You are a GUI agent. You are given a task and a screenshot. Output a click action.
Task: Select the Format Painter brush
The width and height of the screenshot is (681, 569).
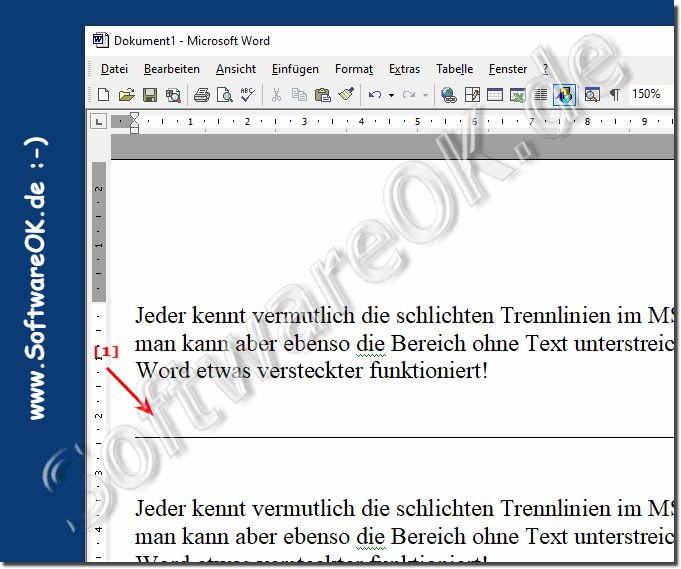[346, 94]
